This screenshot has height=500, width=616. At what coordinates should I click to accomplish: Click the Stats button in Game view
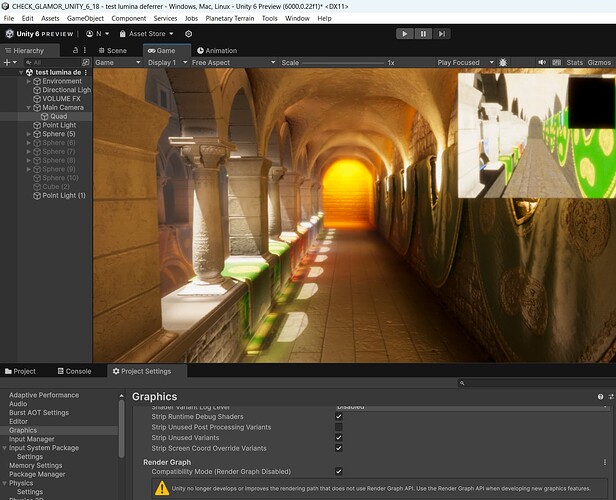(574, 62)
